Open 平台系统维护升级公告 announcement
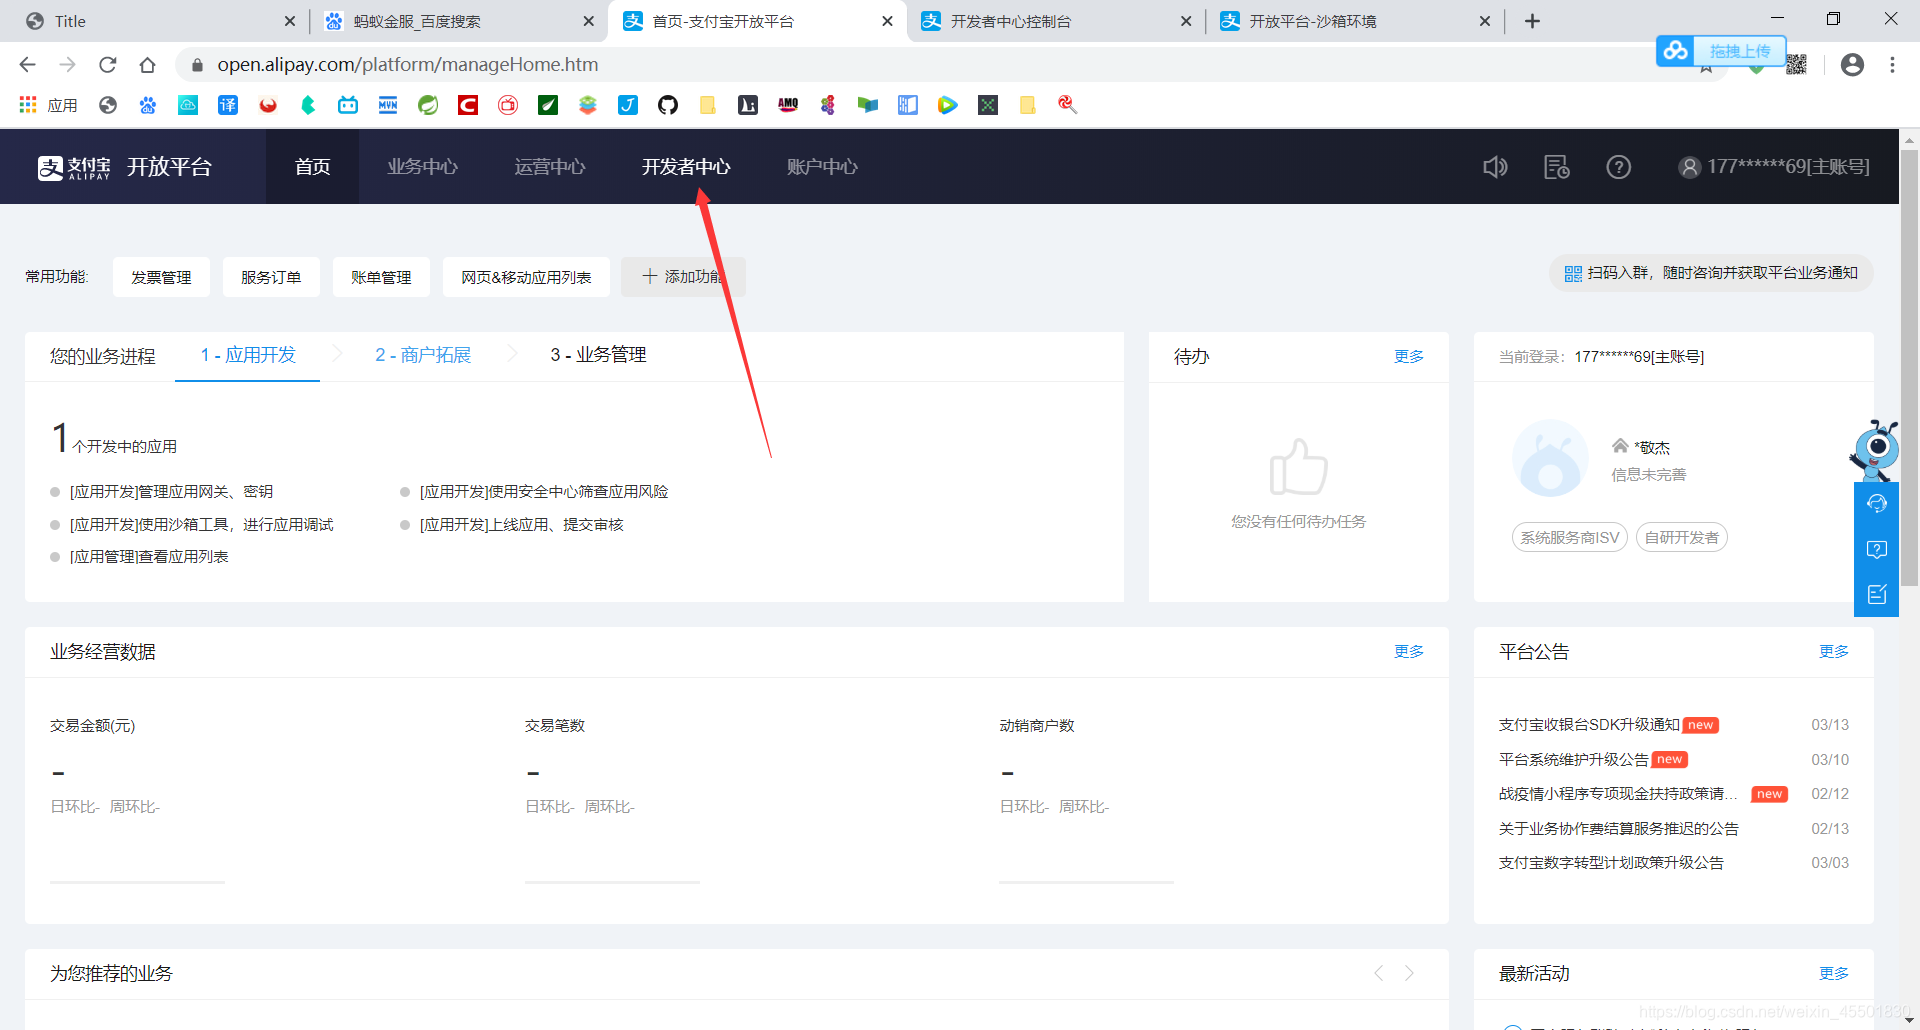1920x1030 pixels. coord(1573,760)
